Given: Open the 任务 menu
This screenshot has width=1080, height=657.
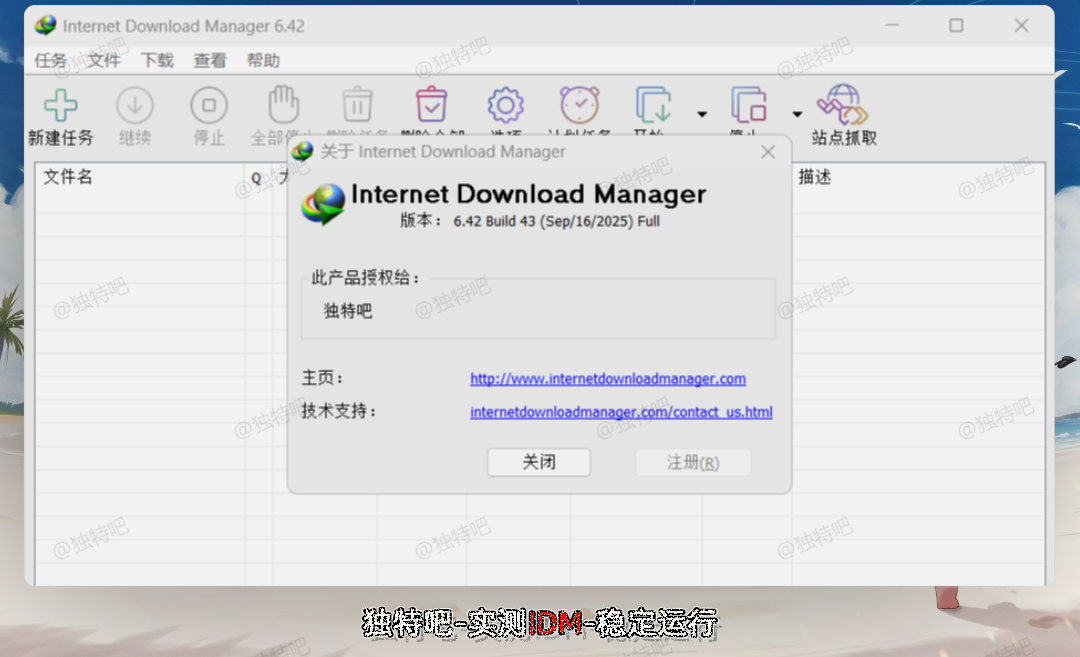Looking at the screenshot, I should click(50, 60).
